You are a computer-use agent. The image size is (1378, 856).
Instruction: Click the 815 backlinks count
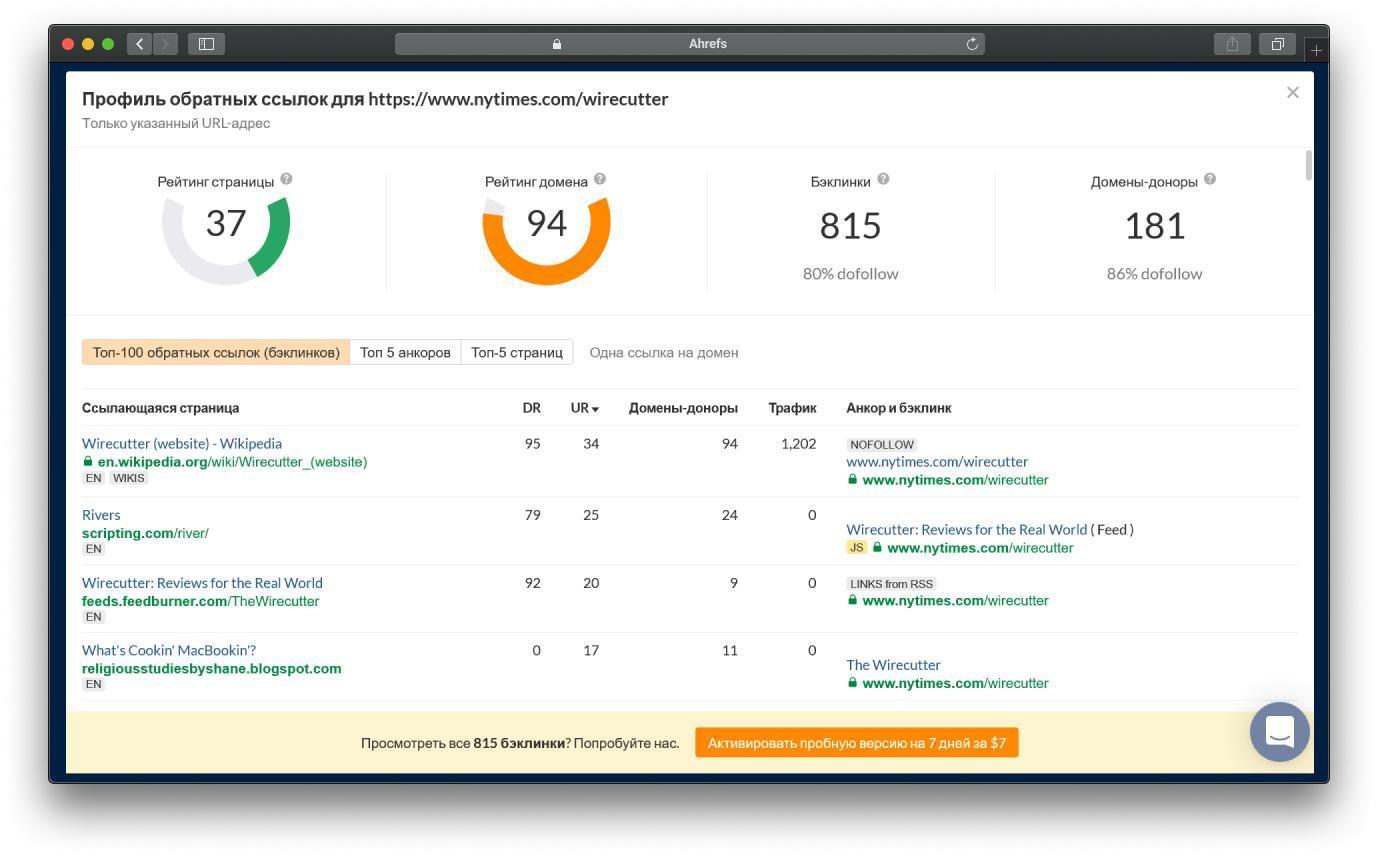click(850, 226)
